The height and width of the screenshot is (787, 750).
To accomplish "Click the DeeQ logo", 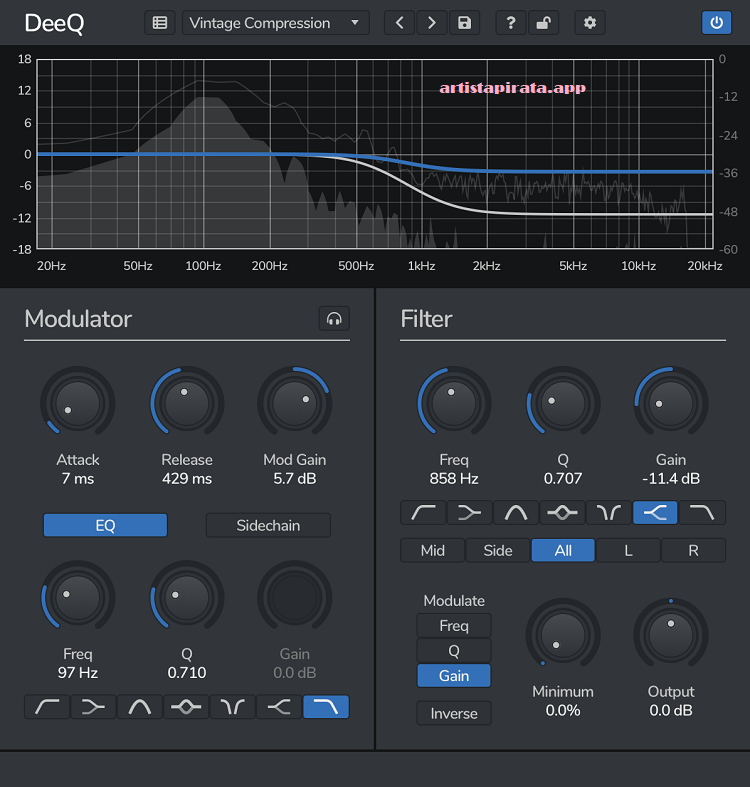I will (54, 23).
